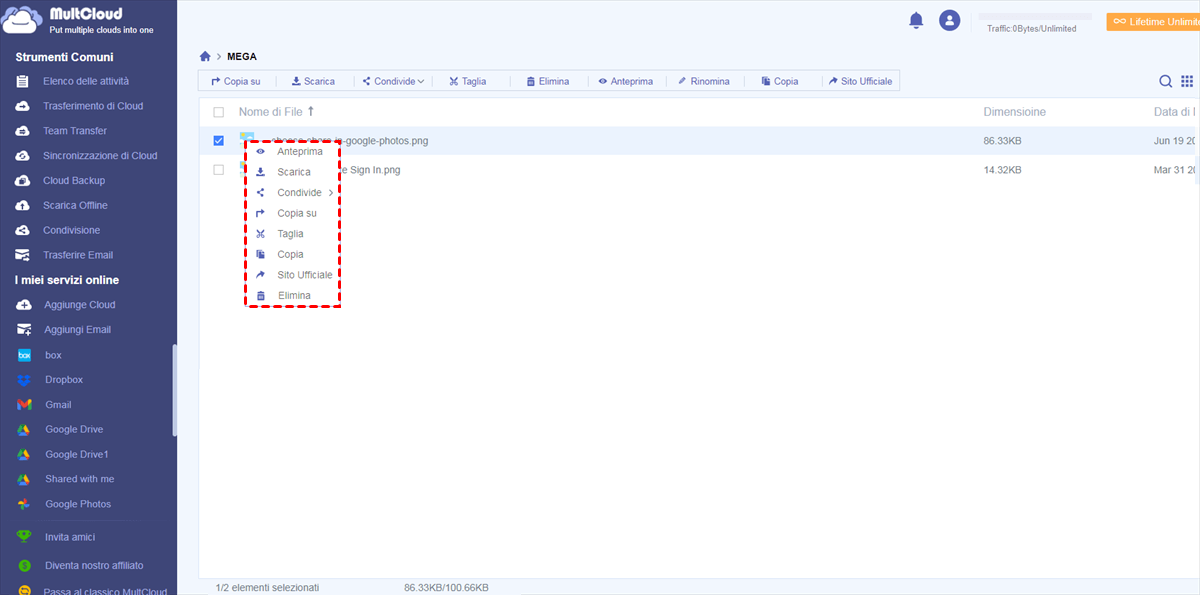Go to Cloud Backup
The width and height of the screenshot is (1200, 595).
74,181
